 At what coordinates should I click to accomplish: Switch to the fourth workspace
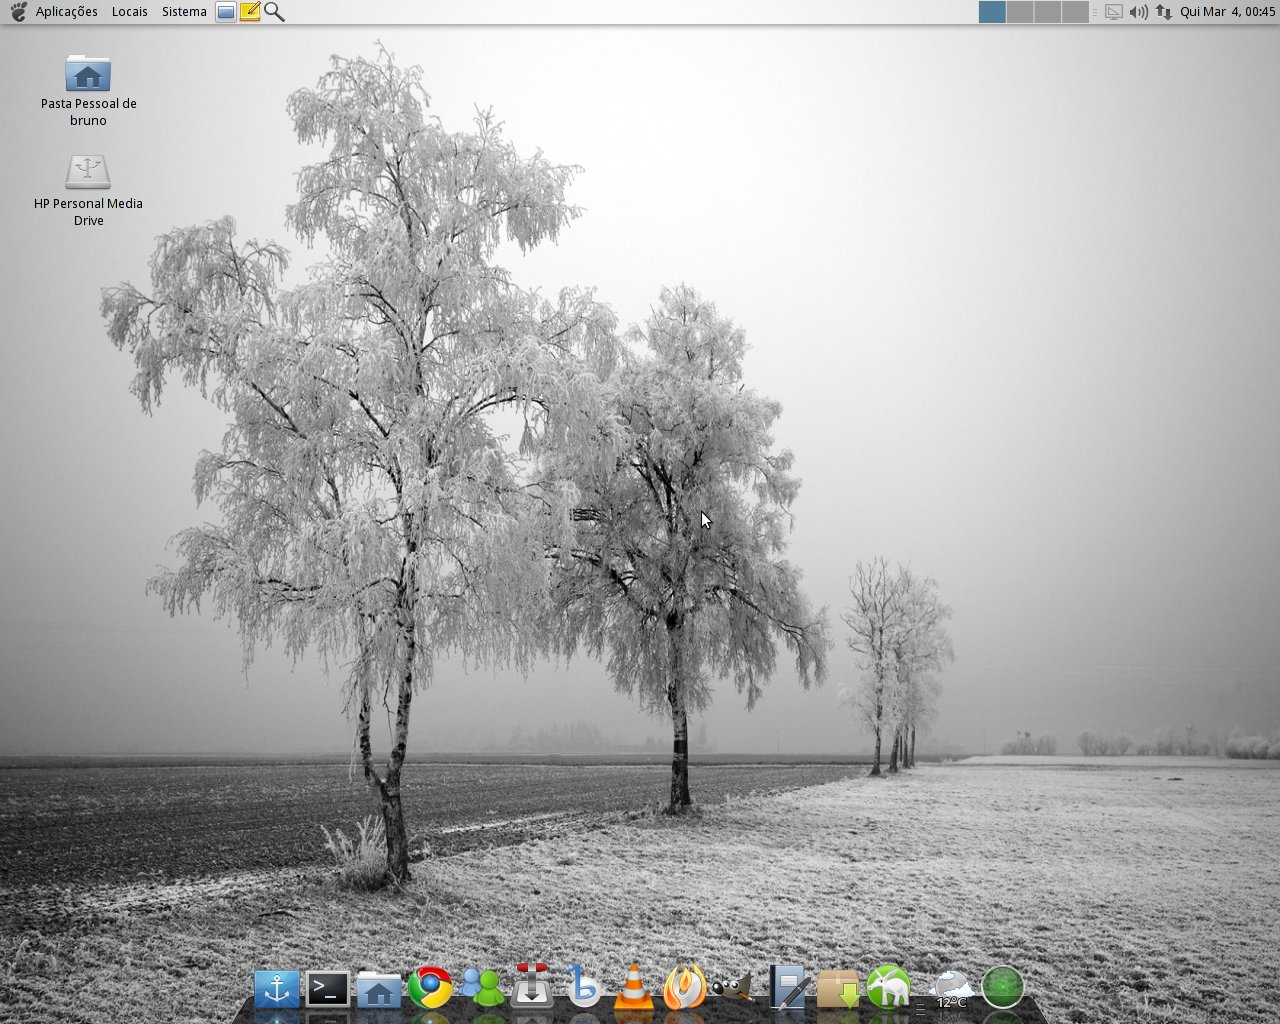(1074, 12)
